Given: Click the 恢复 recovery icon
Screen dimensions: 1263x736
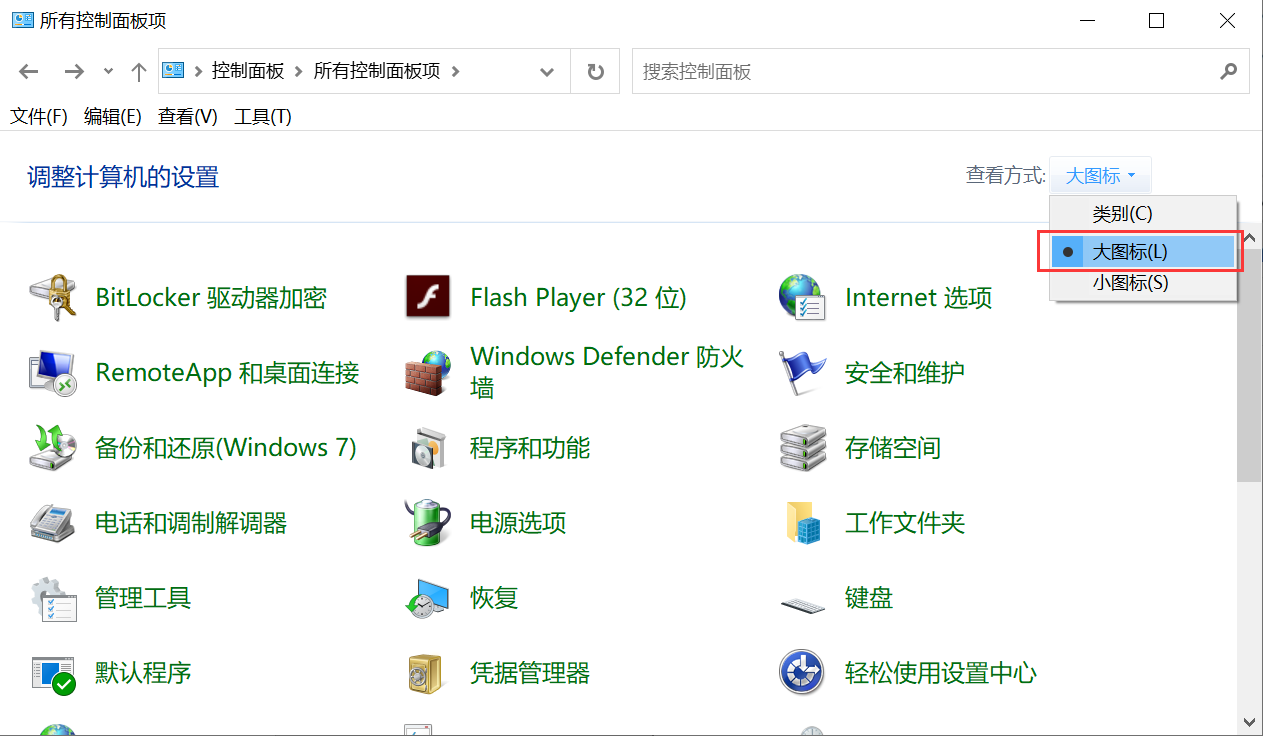Looking at the screenshot, I should pos(428,598).
